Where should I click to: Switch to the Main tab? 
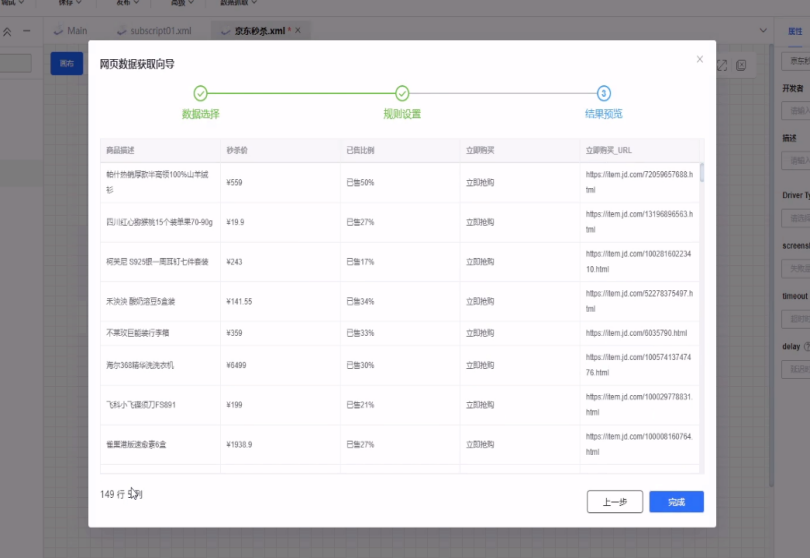[x=70, y=31]
